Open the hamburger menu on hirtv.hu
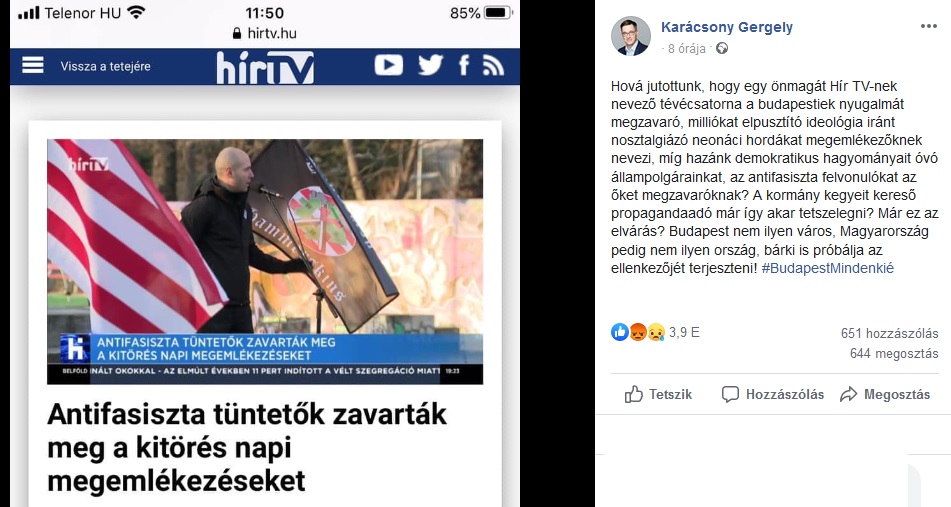The image size is (951, 507). (33, 65)
